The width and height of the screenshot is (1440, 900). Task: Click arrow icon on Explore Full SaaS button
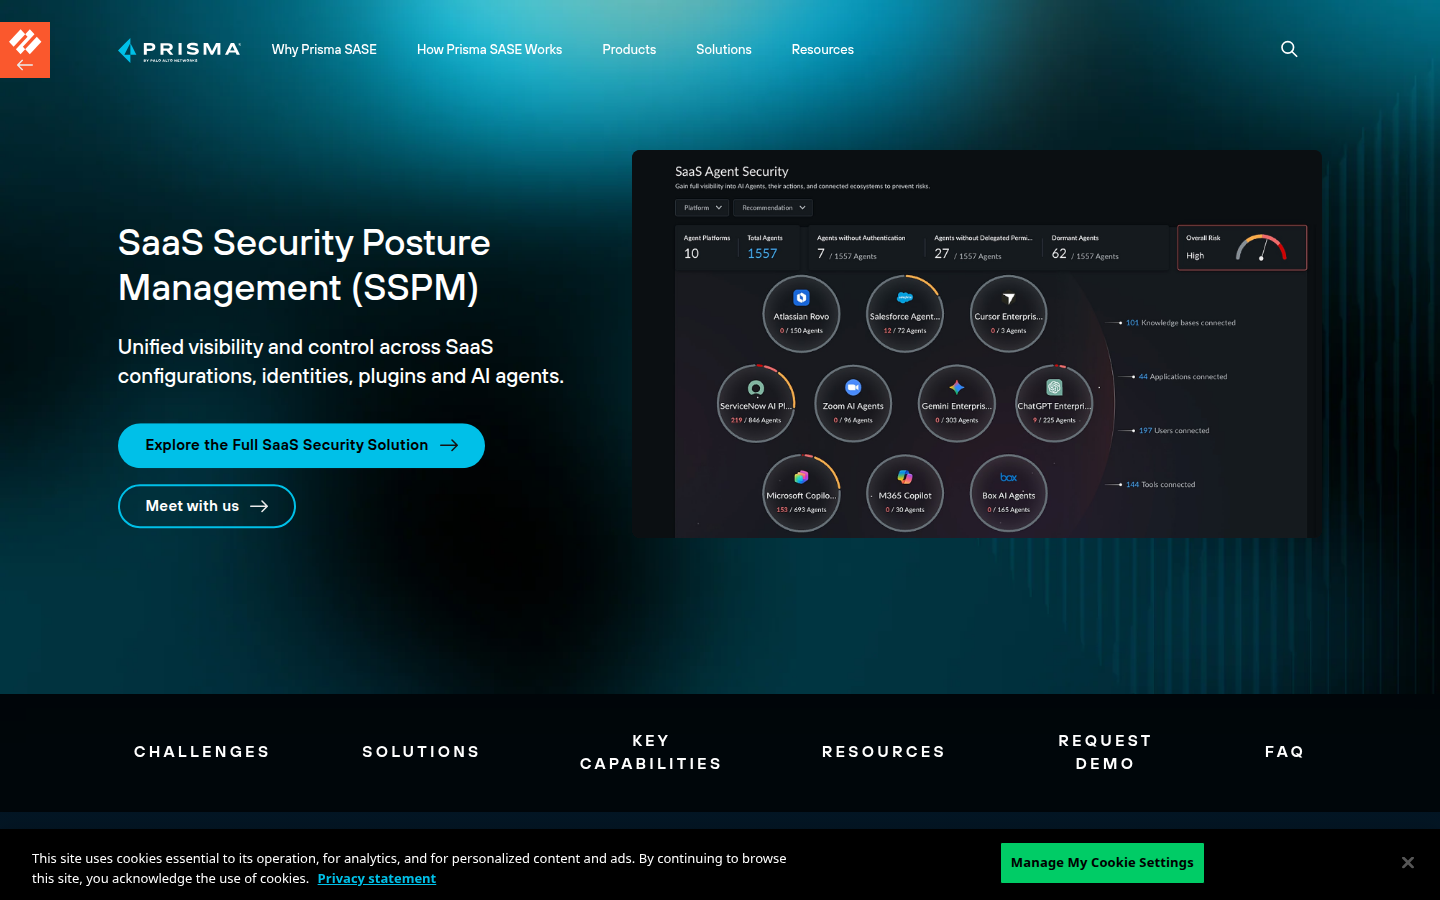click(449, 446)
